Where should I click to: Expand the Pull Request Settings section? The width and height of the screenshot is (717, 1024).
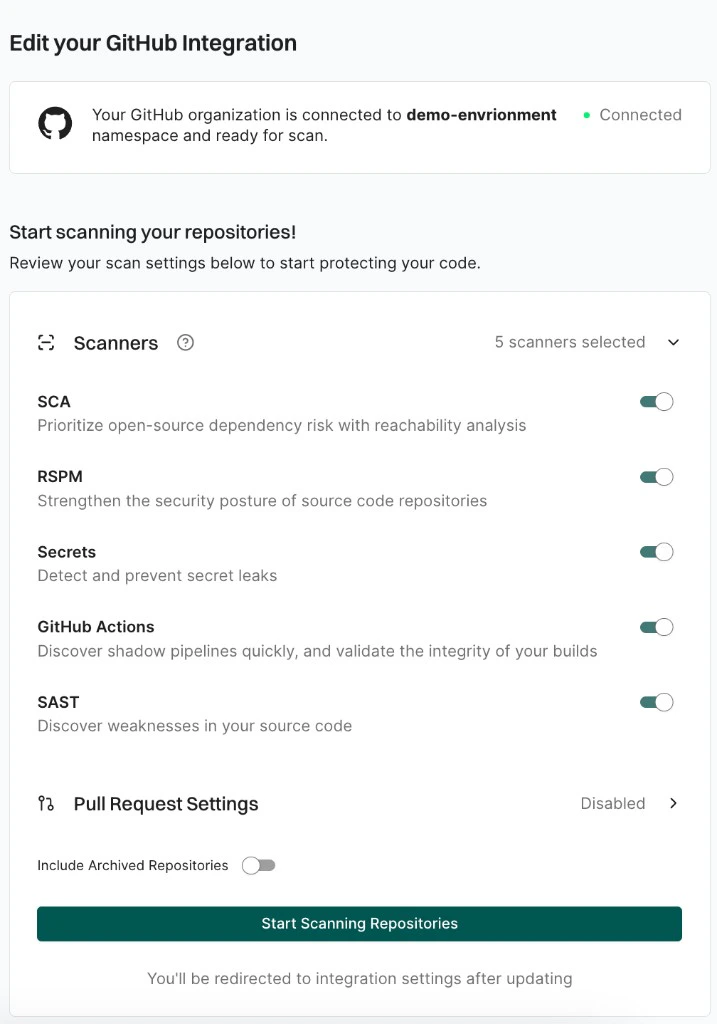click(165, 803)
